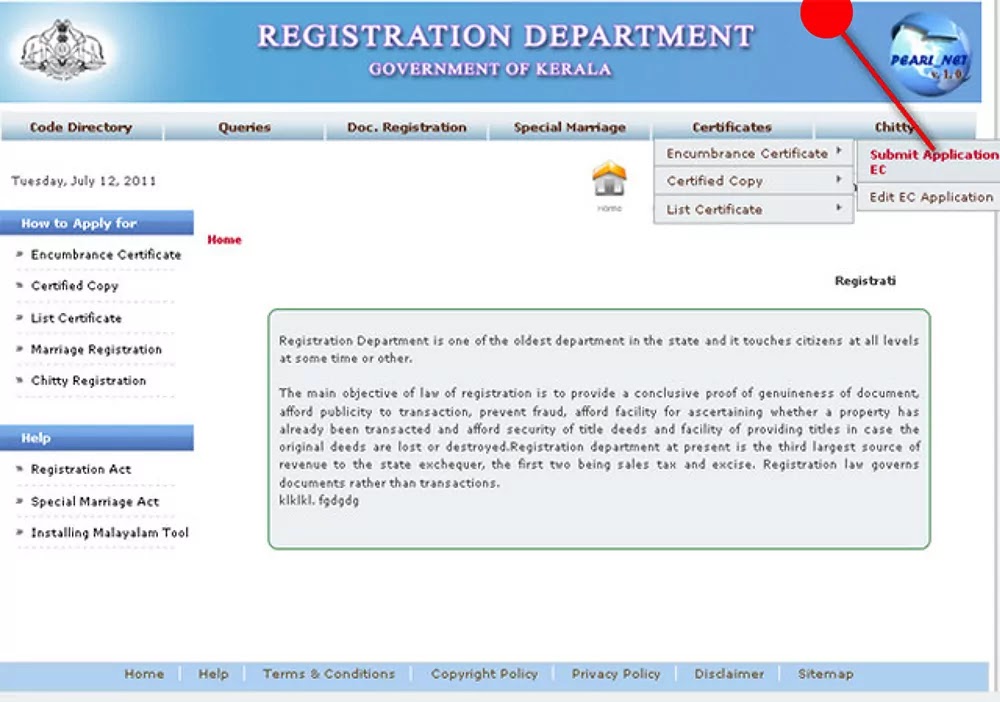Viewport: 1000px width, 702px height.
Task: Open the Privacy Policy footer link
Action: [616, 673]
